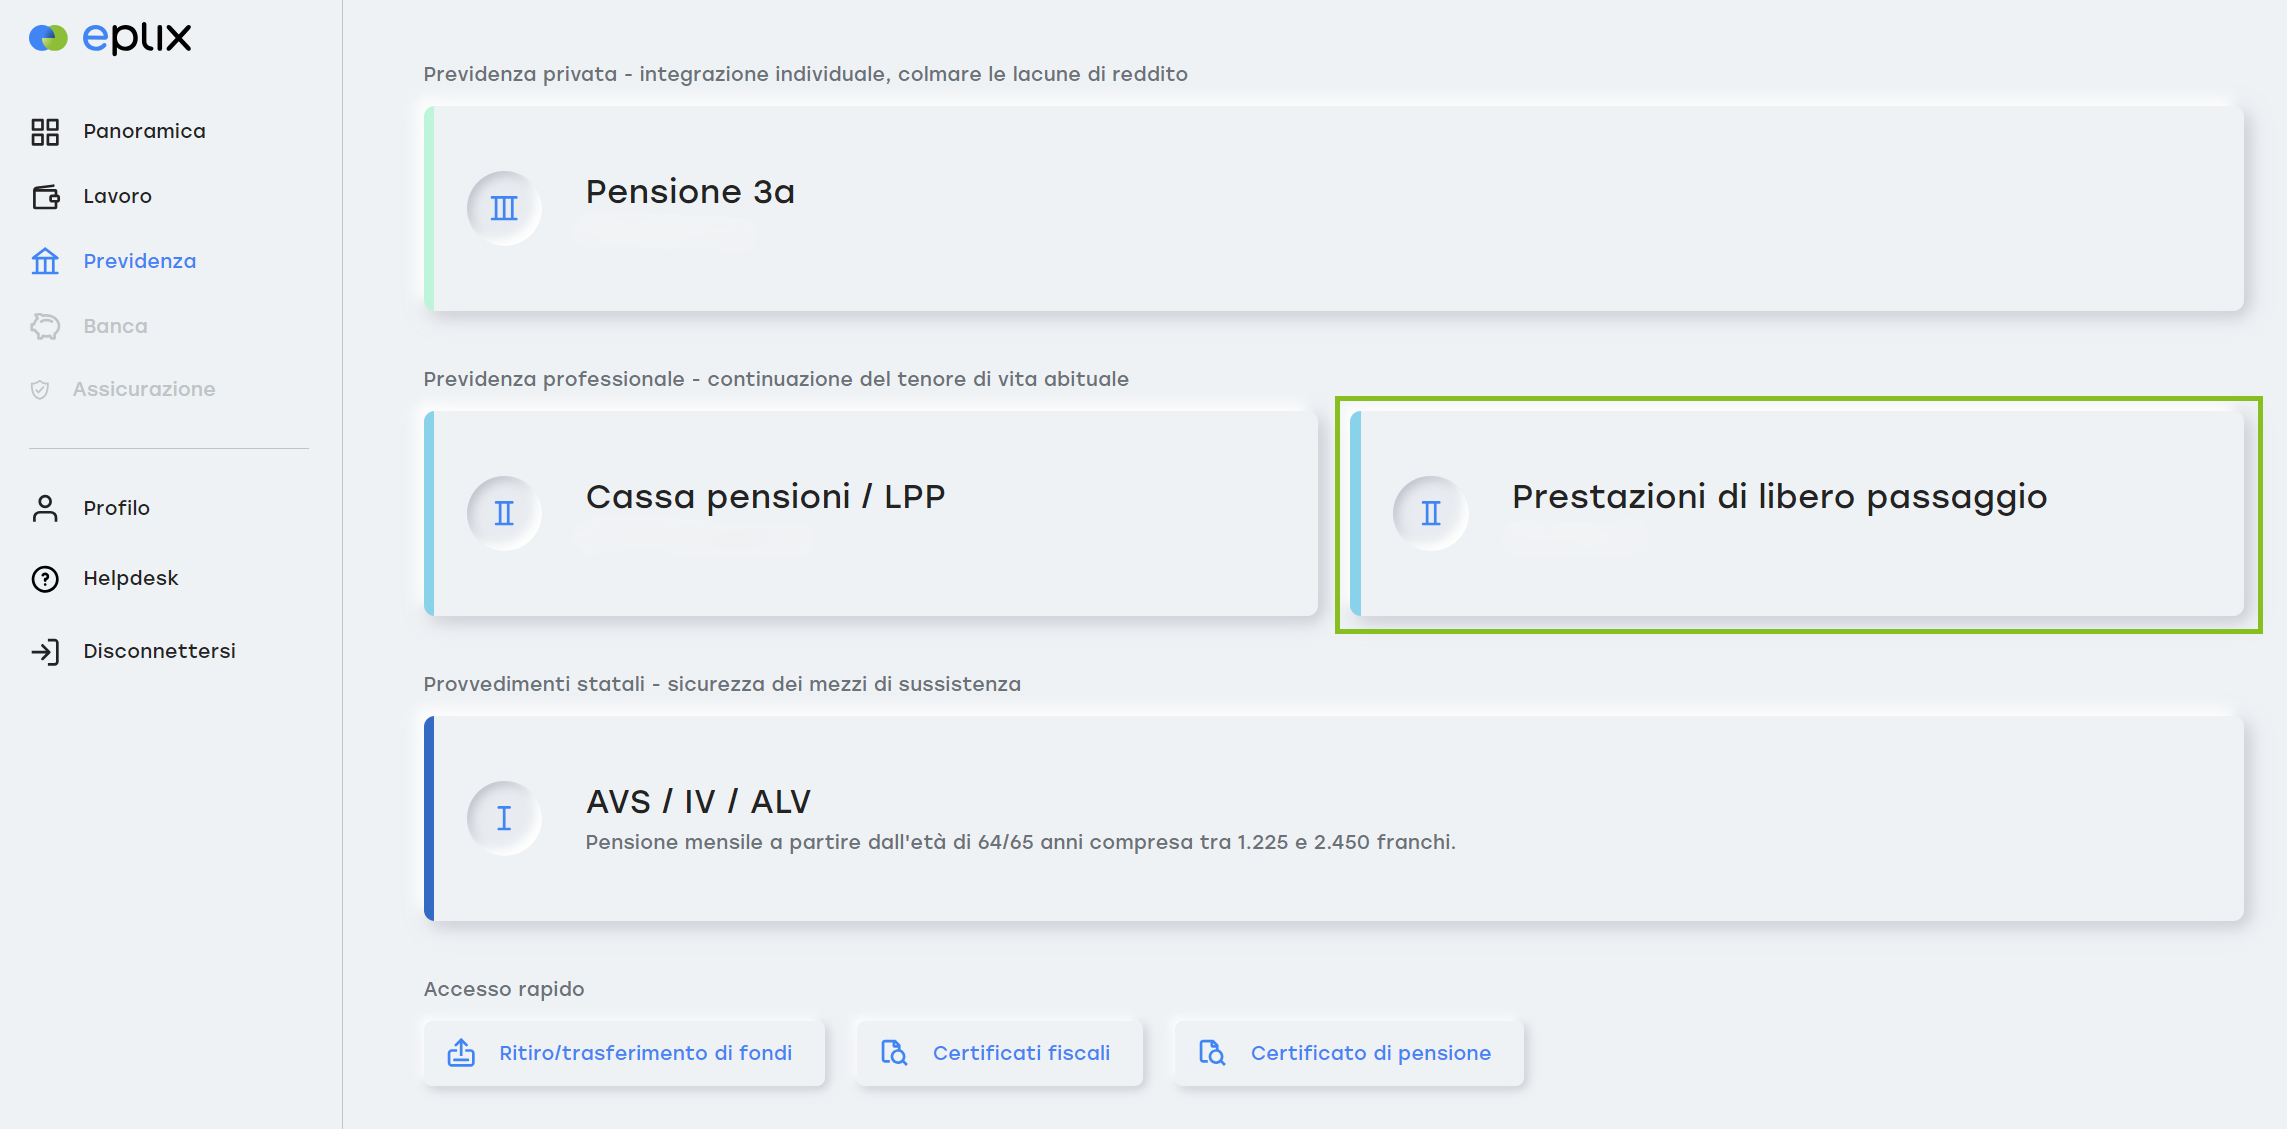
Task: Click the pillar III icon on Pensione 3a
Action: coord(504,208)
